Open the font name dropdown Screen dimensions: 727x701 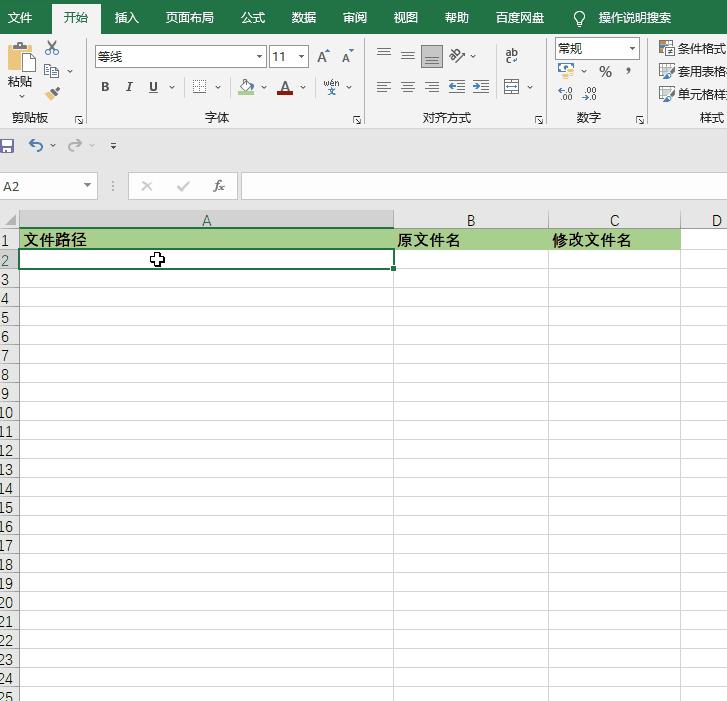[x=260, y=57]
